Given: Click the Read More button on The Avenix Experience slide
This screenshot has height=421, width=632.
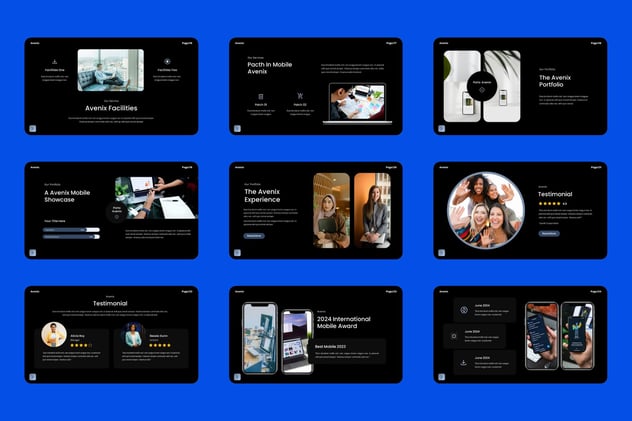Looking at the screenshot, I should (254, 236).
